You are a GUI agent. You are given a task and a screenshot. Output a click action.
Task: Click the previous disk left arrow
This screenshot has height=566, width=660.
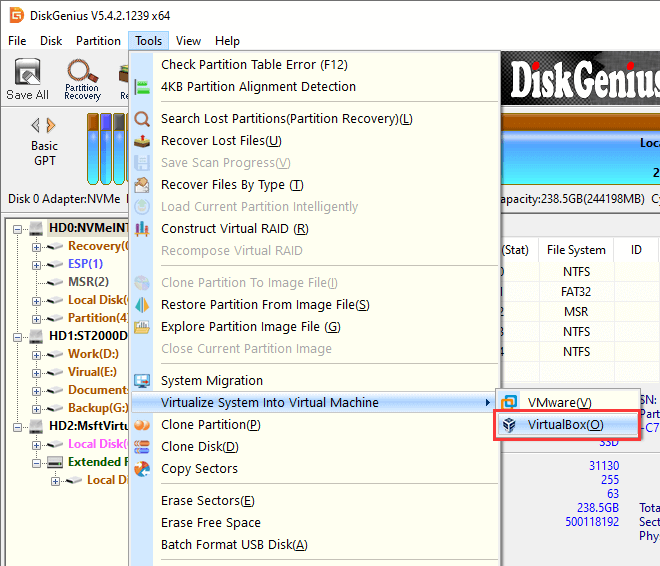[36, 125]
